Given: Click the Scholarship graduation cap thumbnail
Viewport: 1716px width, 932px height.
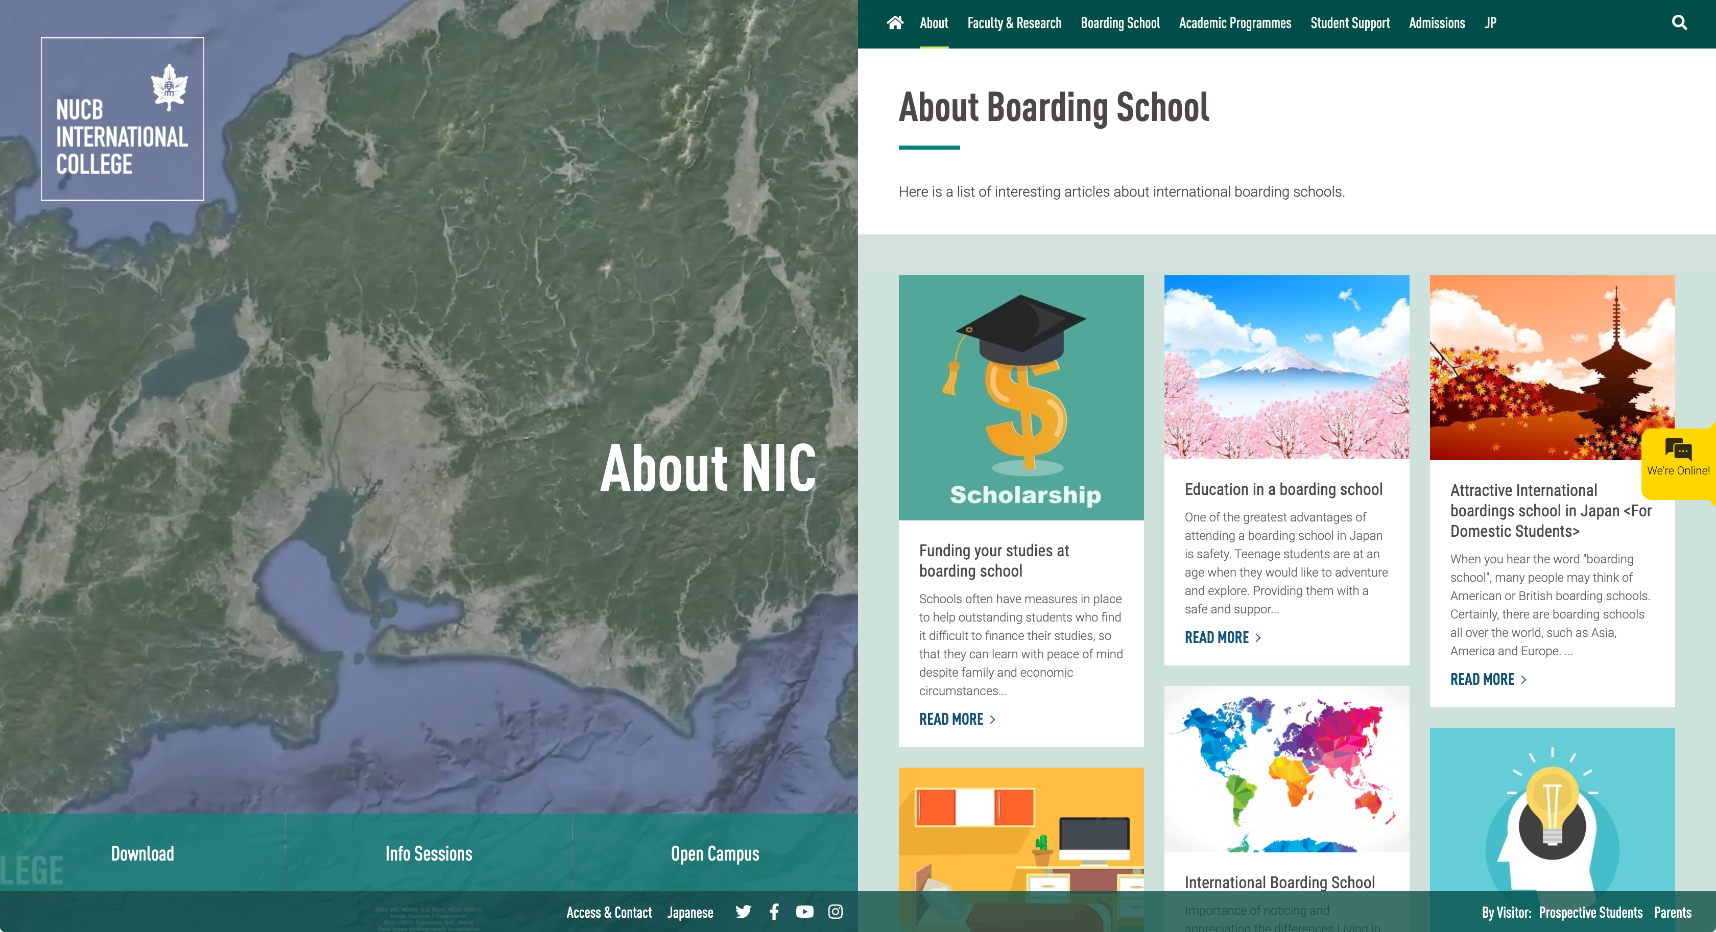Looking at the screenshot, I should (x=1020, y=397).
